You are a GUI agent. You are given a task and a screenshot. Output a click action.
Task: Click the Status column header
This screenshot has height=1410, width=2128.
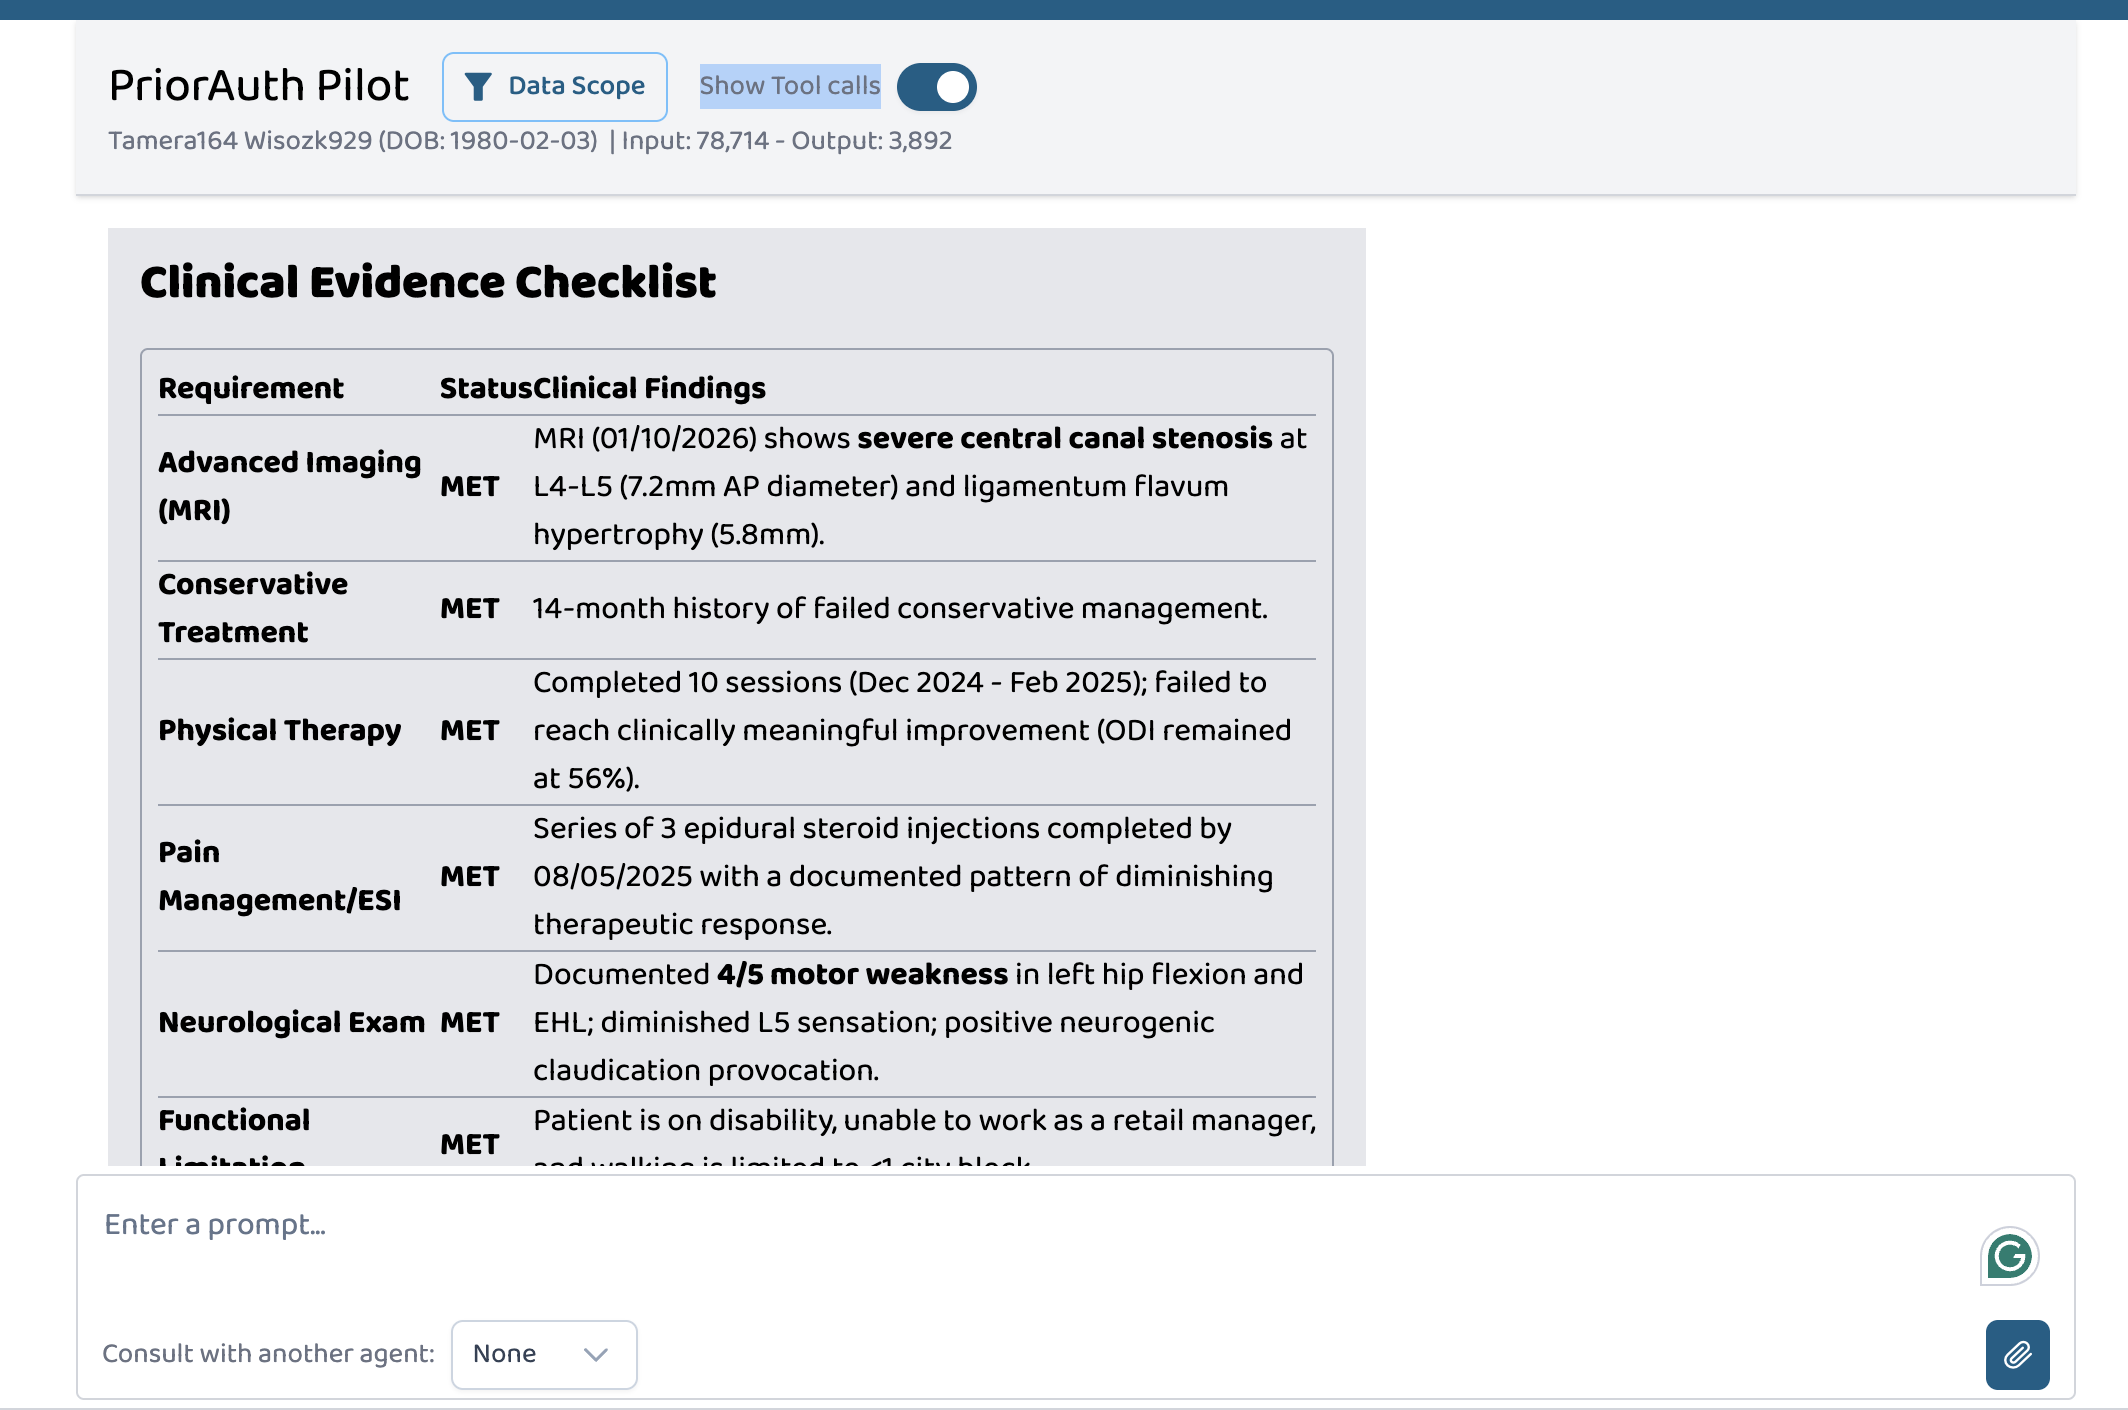(486, 388)
